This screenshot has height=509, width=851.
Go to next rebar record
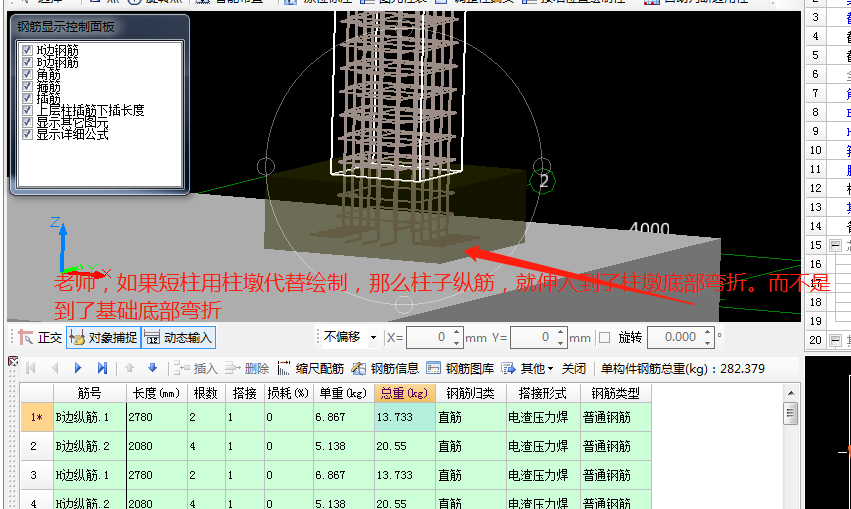click(x=78, y=368)
